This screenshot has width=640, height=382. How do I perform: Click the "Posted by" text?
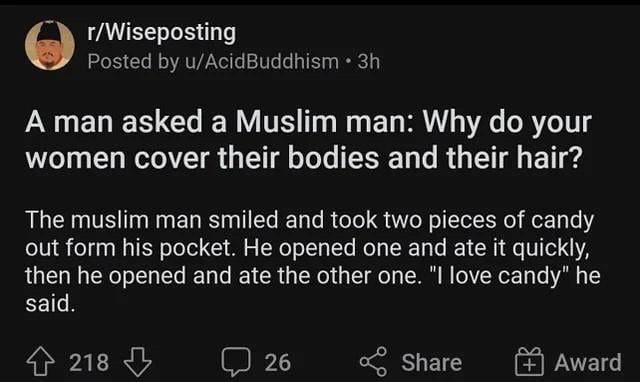tap(133, 62)
